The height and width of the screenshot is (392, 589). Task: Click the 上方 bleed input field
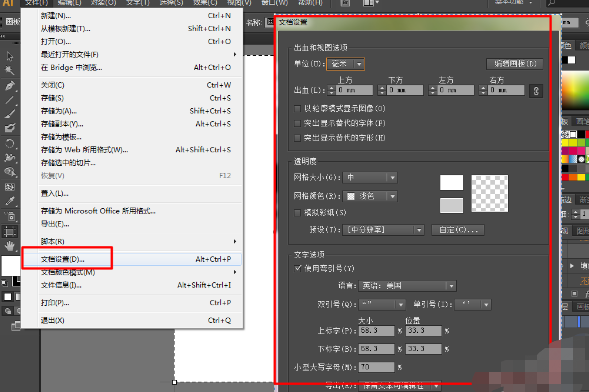point(354,90)
